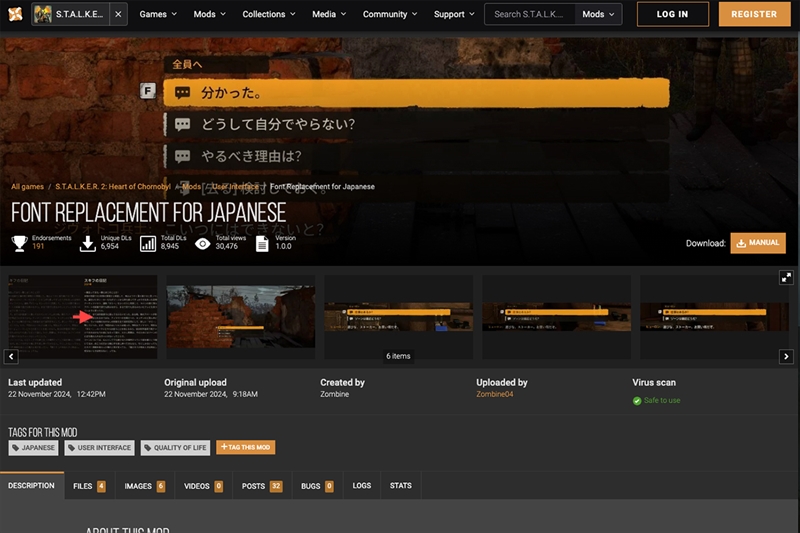This screenshot has width=800, height=533.
Task: Switch to the BUGS tab
Action: [x=317, y=486]
